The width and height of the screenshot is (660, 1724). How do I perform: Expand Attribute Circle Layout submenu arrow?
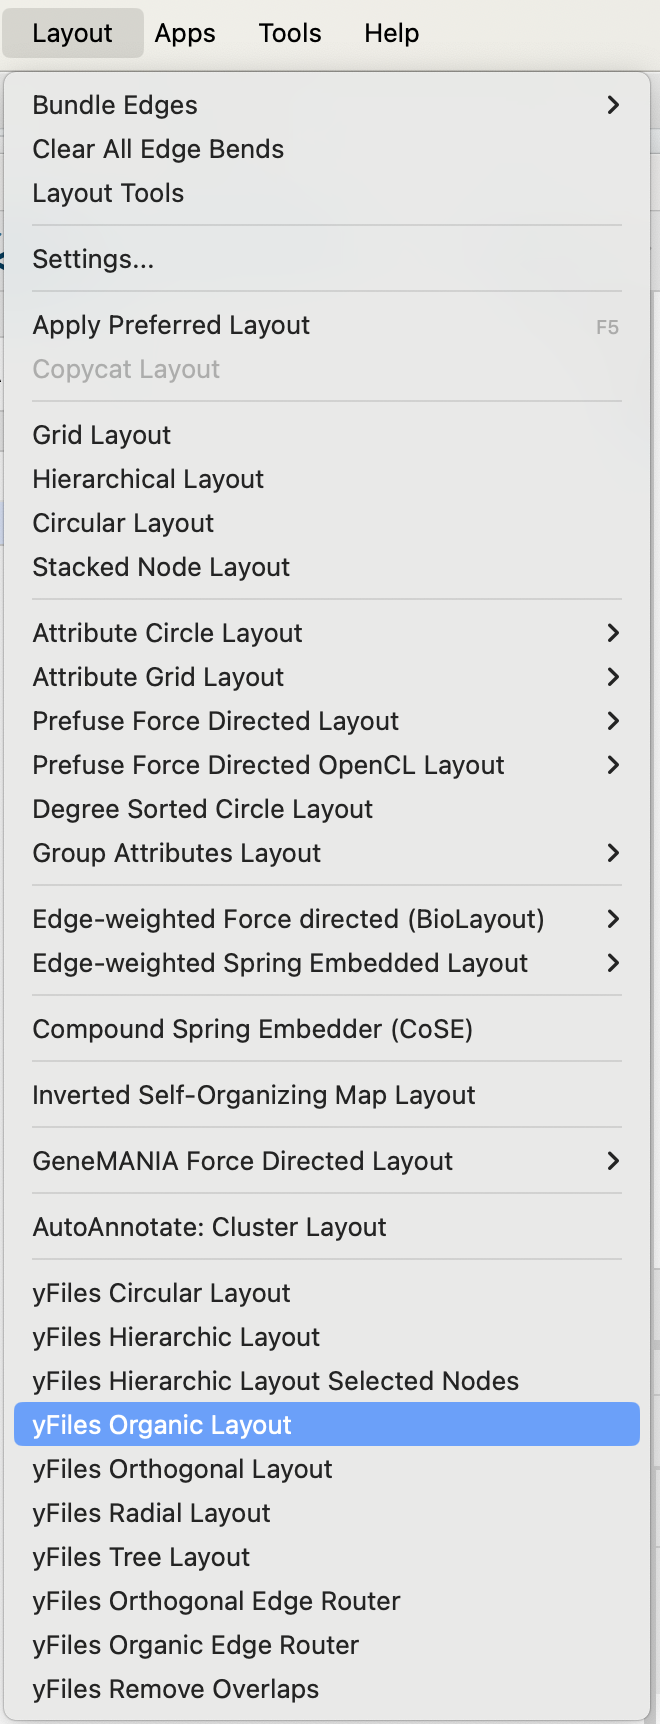(x=613, y=633)
